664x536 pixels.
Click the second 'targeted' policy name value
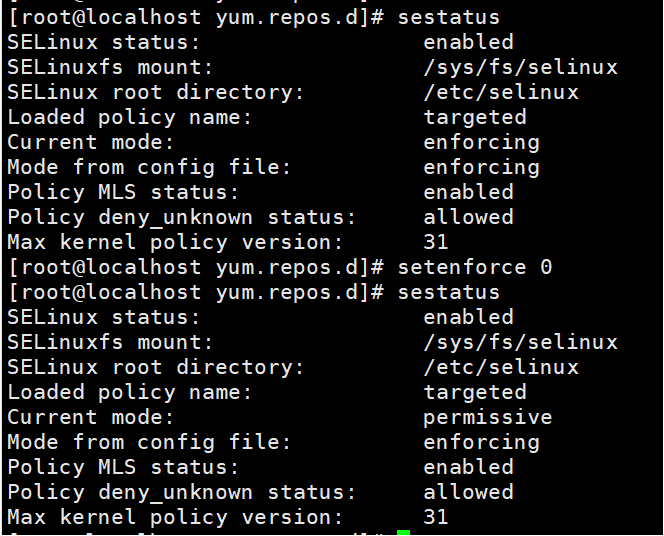475,393
